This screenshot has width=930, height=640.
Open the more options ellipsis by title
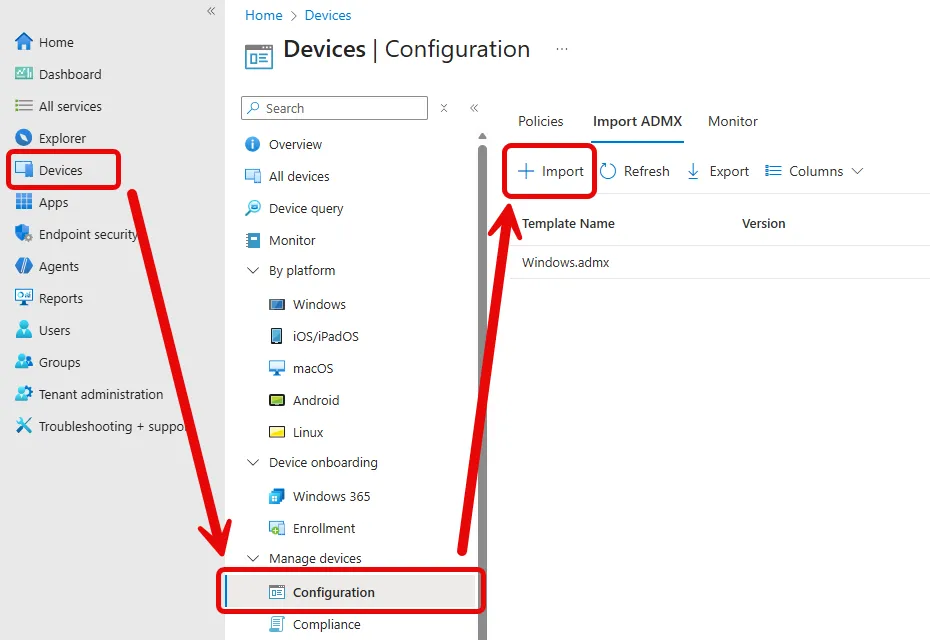pyautogui.click(x=562, y=49)
